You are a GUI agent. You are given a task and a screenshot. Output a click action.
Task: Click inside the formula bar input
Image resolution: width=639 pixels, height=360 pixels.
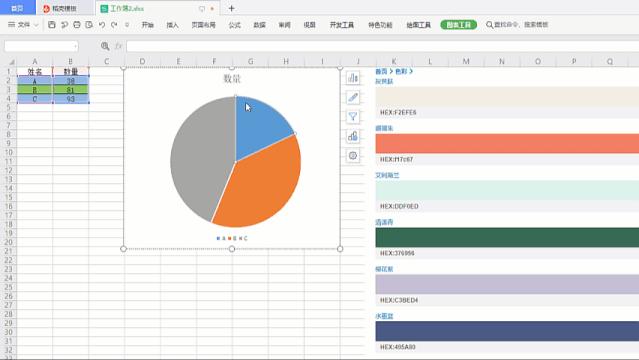coord(382,46)
